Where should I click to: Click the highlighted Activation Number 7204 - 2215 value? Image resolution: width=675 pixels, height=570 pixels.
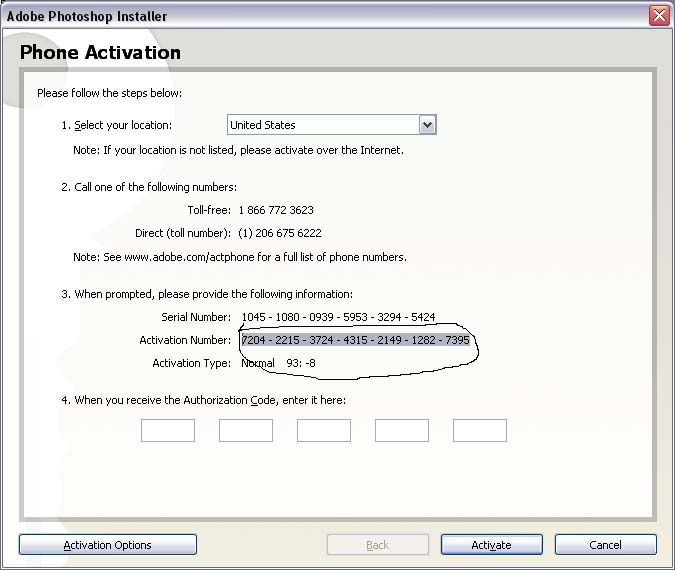tap(355, 340)
